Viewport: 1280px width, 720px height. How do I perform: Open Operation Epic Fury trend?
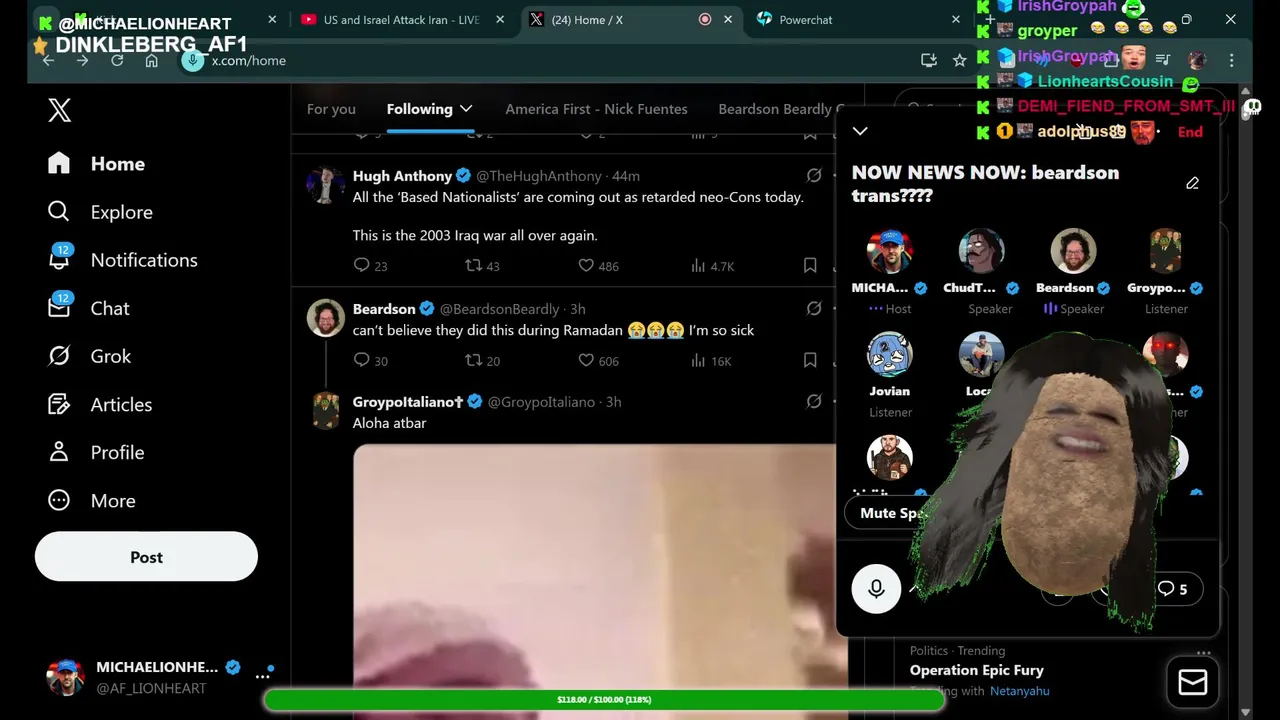976,670
